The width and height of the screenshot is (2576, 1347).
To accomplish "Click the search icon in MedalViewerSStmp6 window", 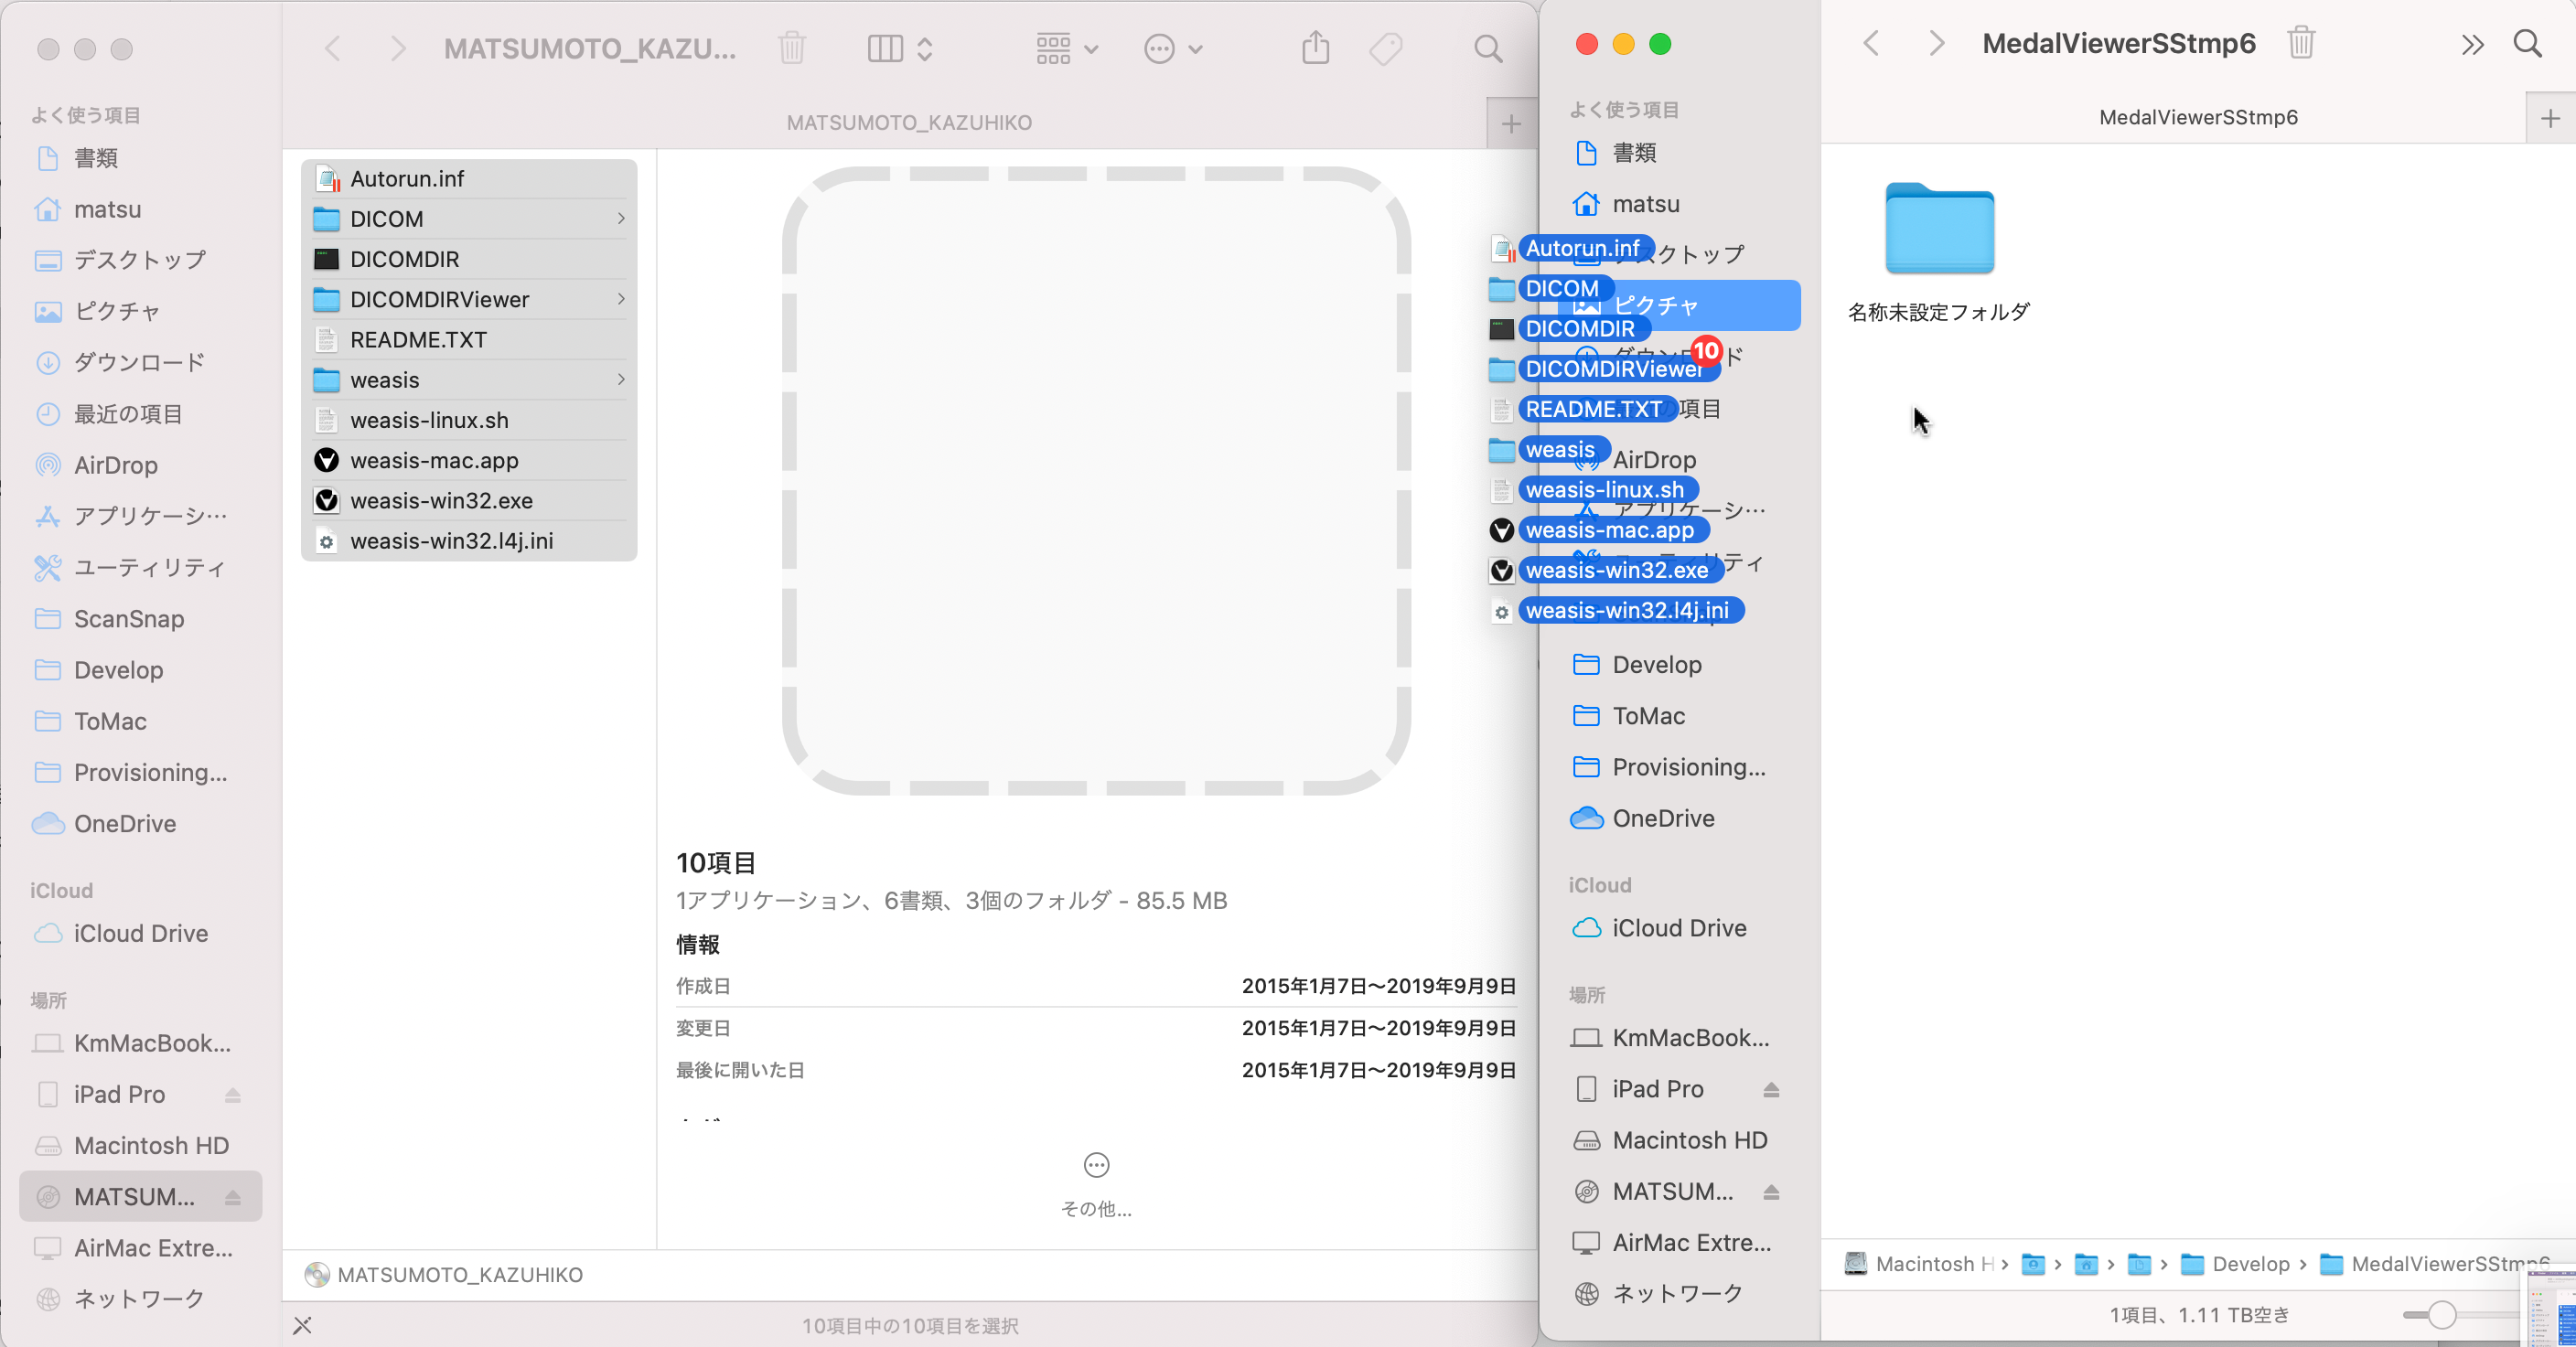I will coord(2527,43).
